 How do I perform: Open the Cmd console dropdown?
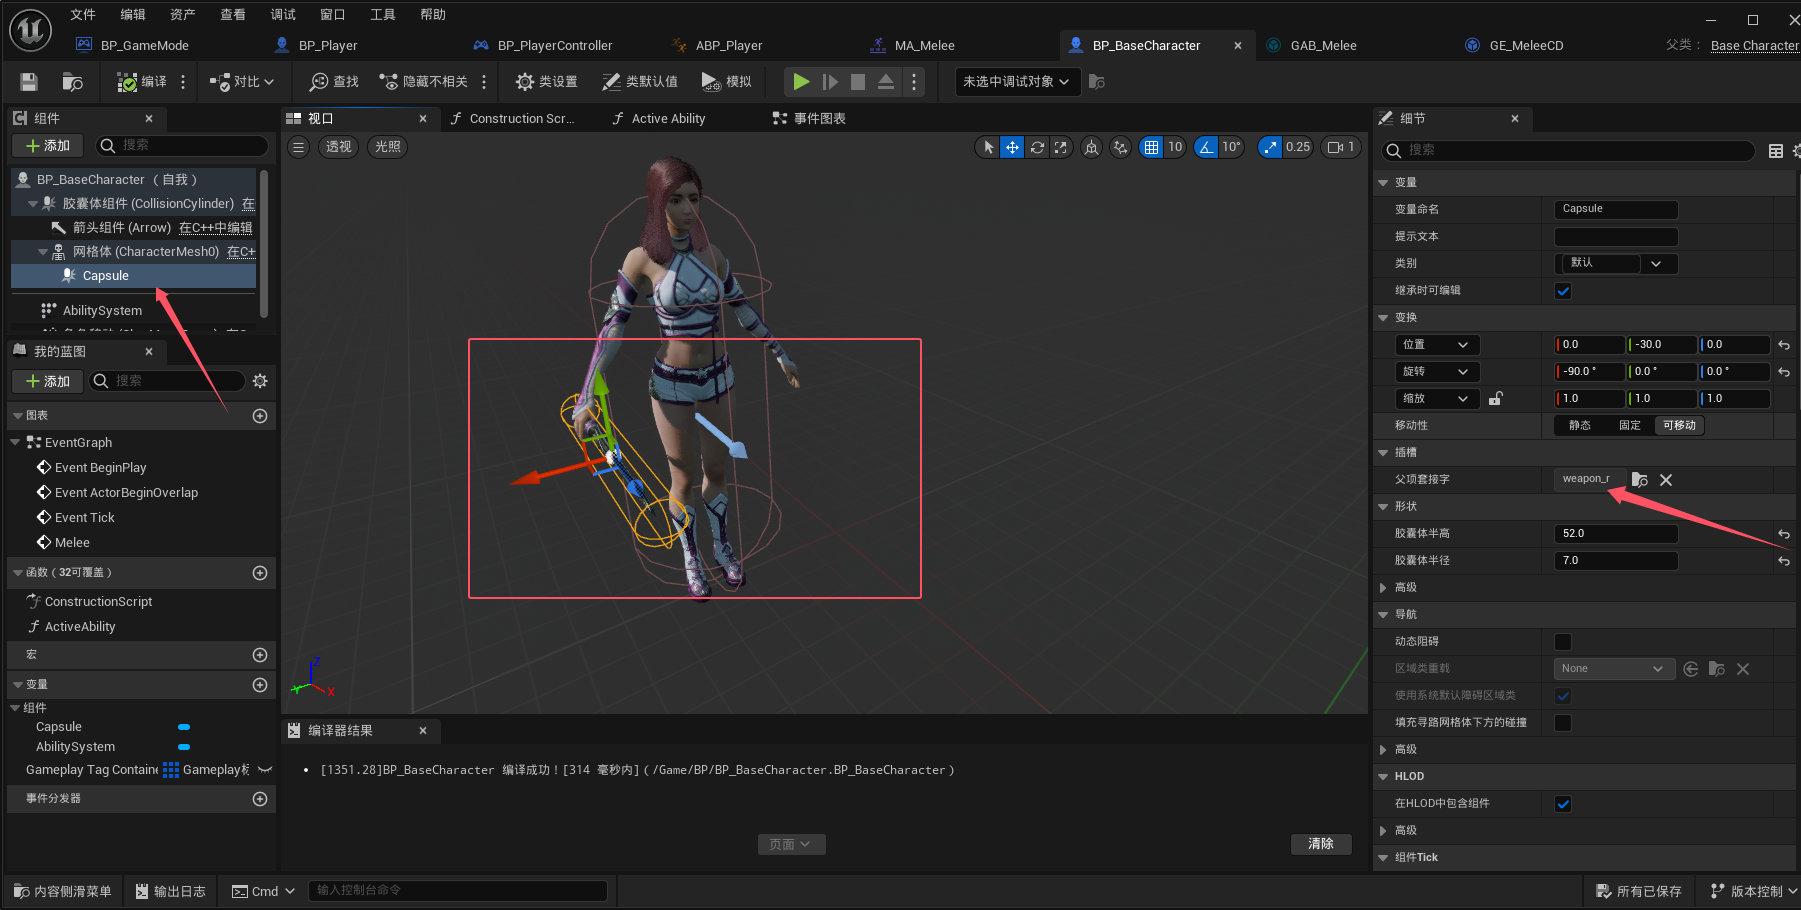(x=264, y=891)
